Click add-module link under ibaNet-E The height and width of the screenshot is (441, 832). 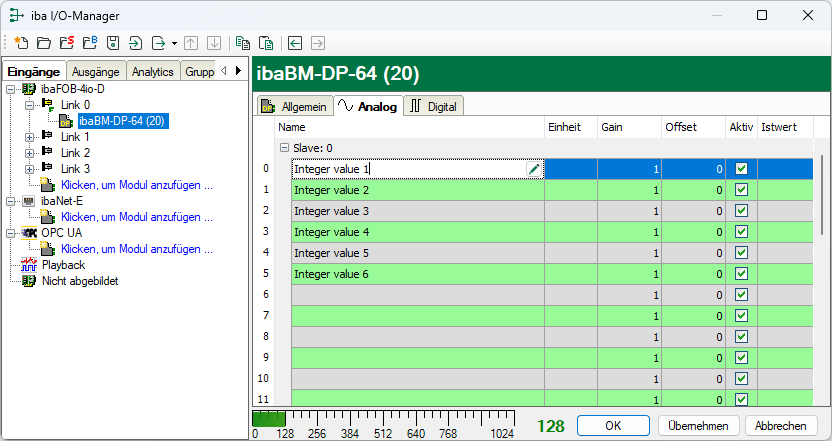[x=136, y=217]
